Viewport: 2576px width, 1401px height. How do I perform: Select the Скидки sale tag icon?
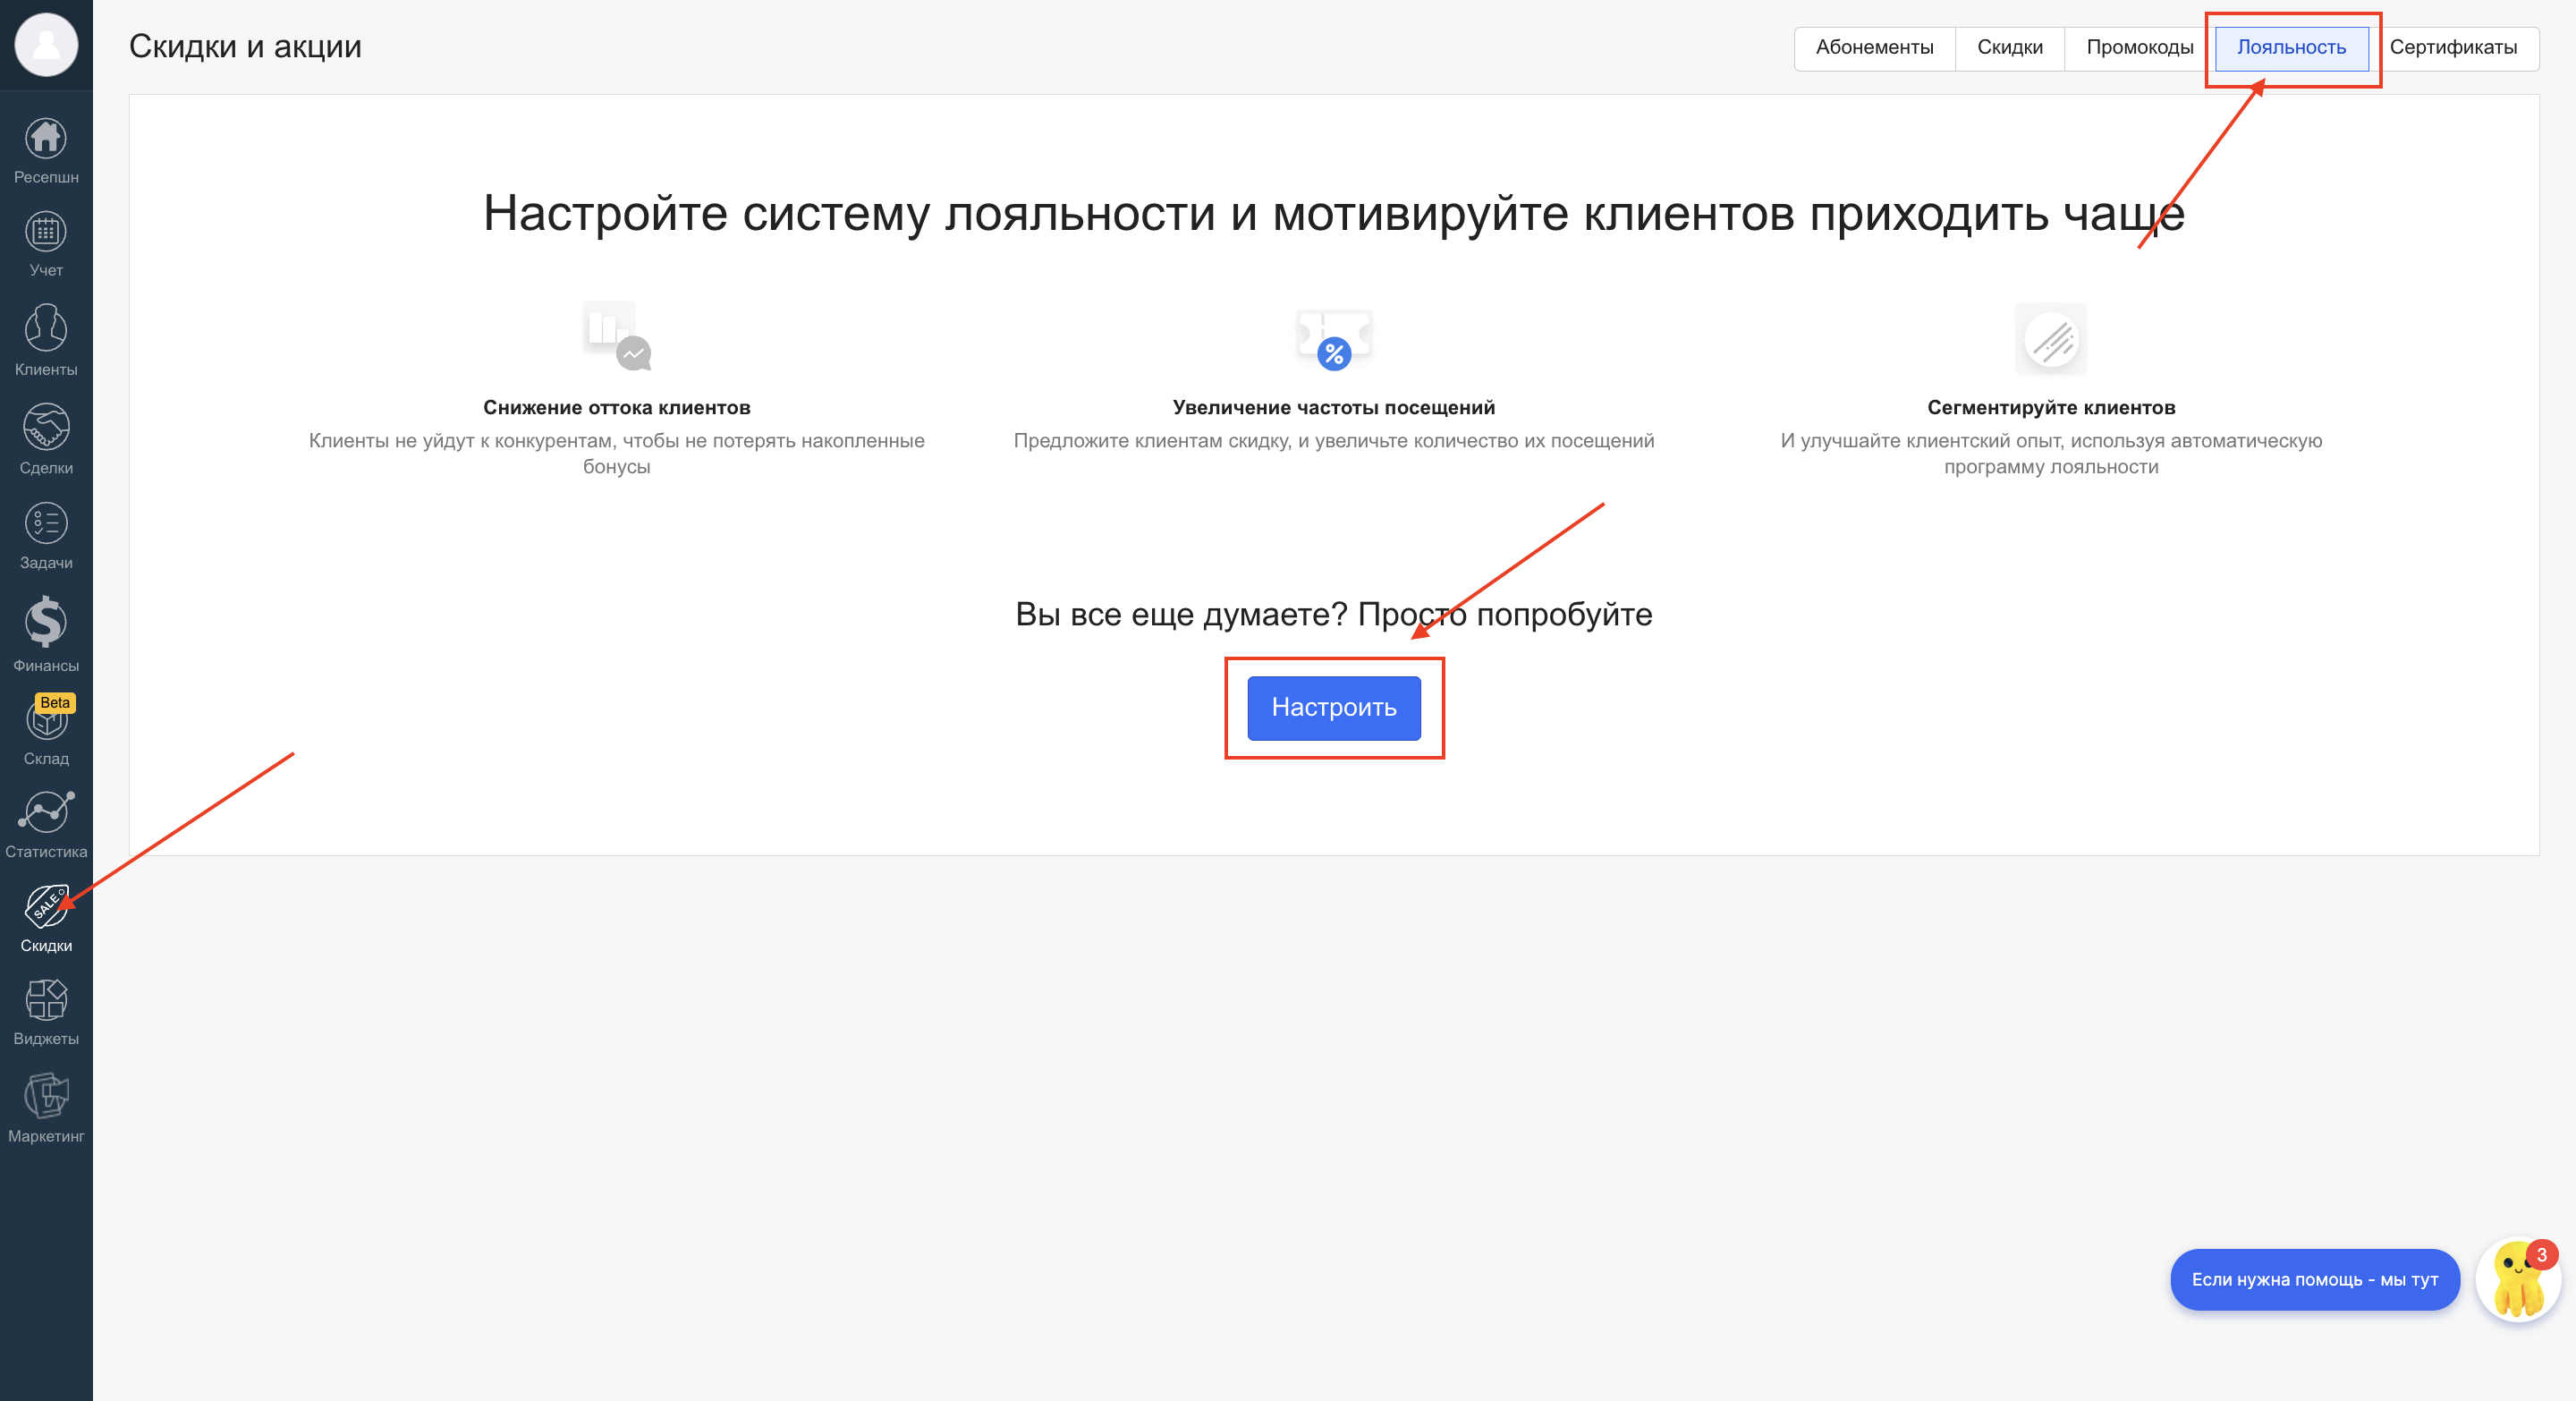click(46, 907)
